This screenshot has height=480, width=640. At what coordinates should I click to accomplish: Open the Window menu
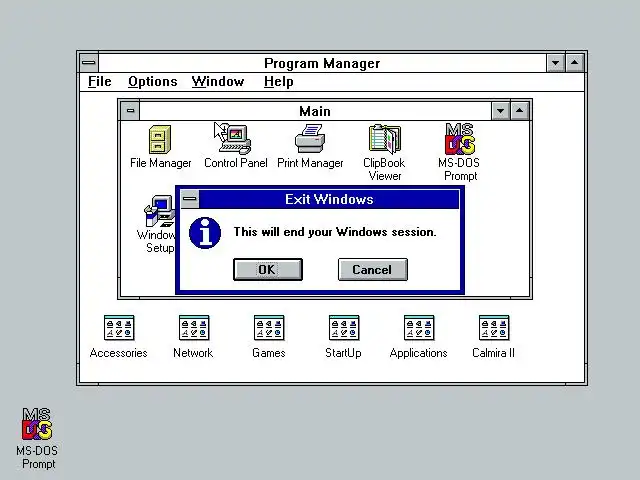tap(218, 82)
